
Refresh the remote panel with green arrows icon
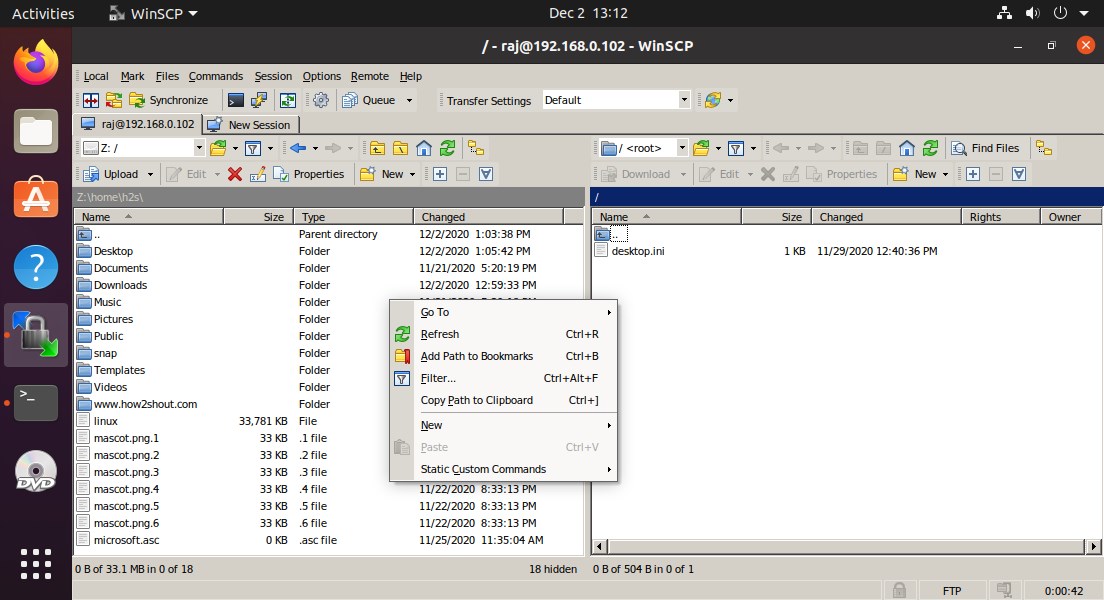(930, 148)
